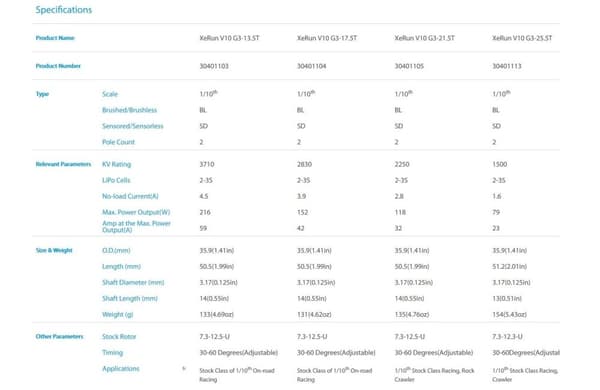This screenshot has height=390, width=600.
Task: Click the Max. Power Output(W) label
Action: click(x=136, y=212)
